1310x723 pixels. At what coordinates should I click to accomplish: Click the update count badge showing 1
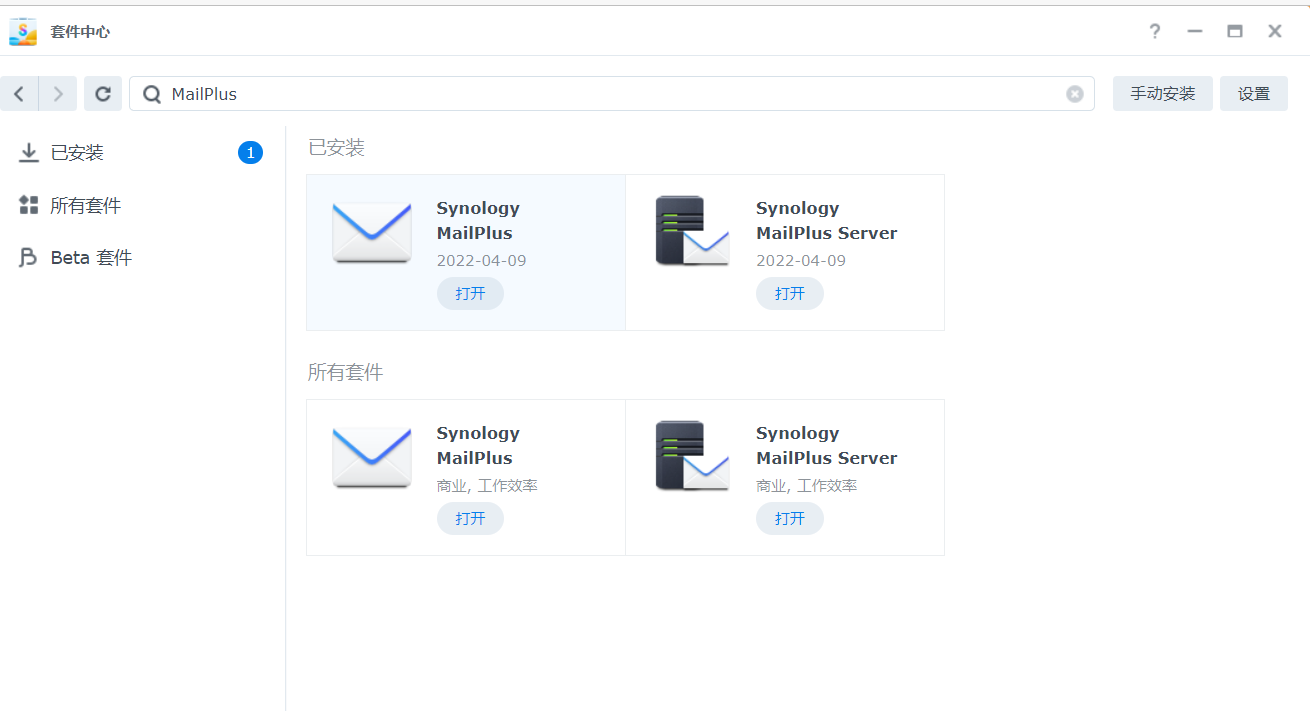coord(250,153)
